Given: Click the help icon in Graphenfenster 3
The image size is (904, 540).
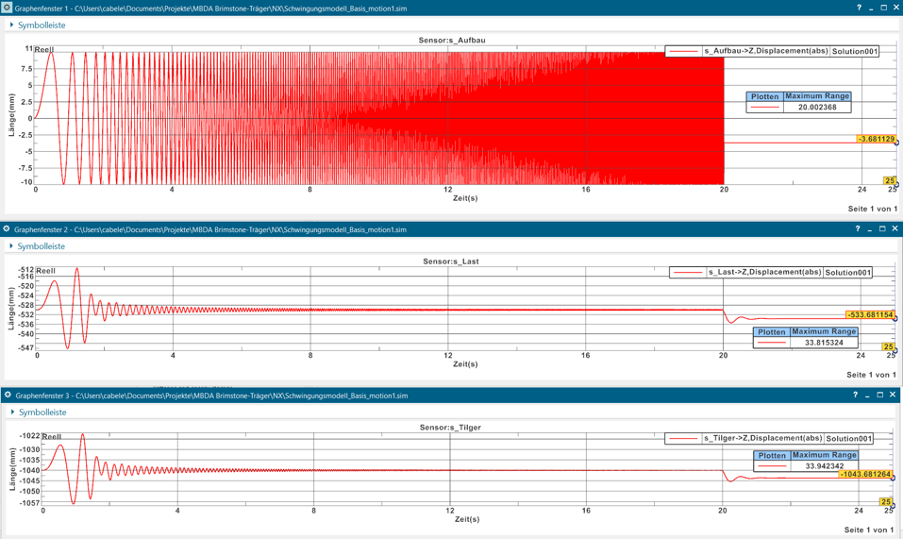Looking at the screenshot, I should click(x=858, y=395).
